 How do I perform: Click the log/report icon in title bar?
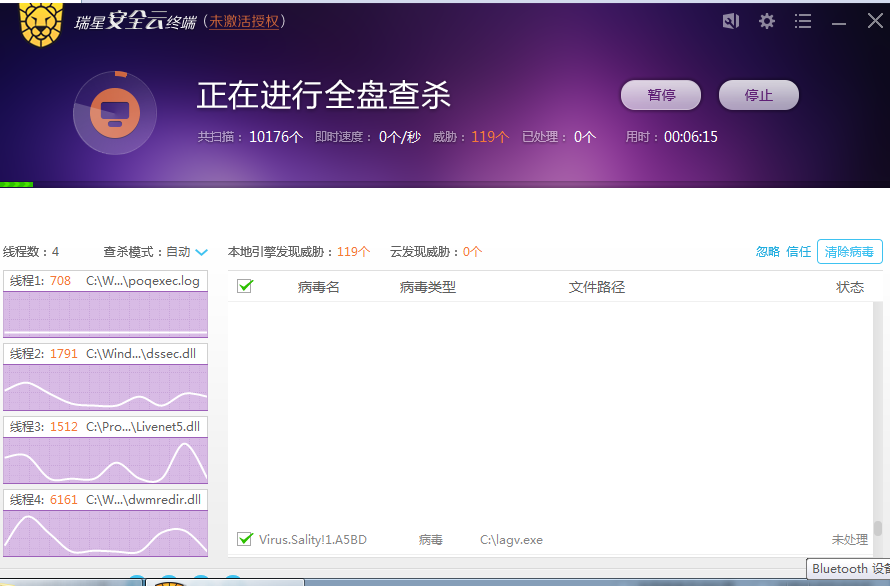731,22
